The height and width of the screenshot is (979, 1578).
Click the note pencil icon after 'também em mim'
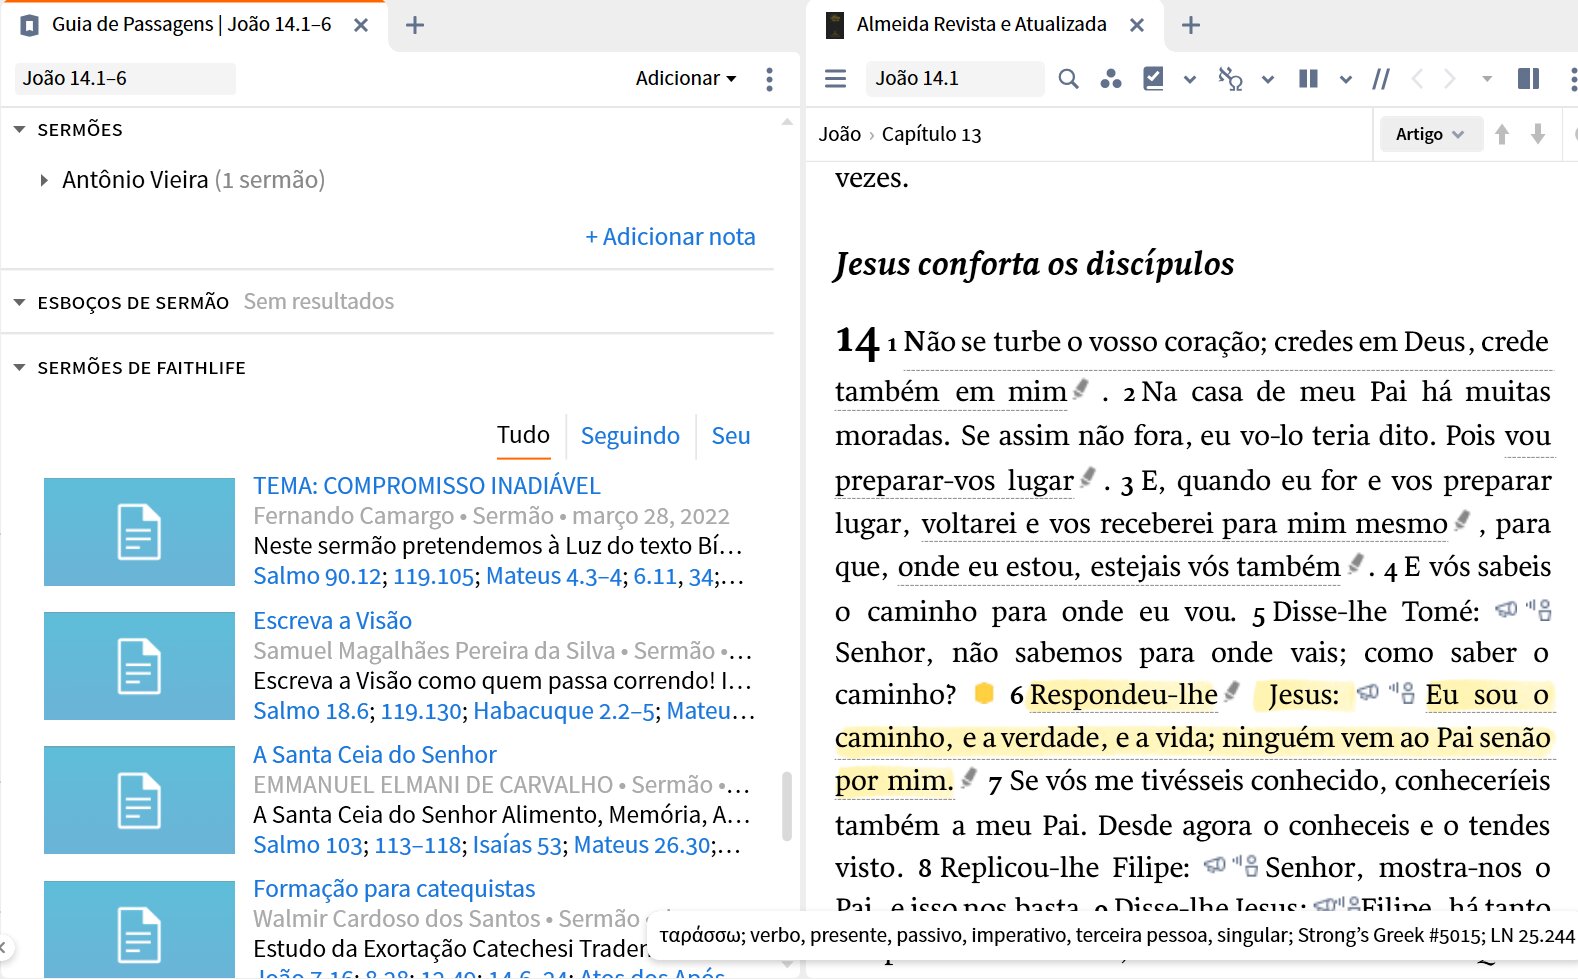point(1081,389)
